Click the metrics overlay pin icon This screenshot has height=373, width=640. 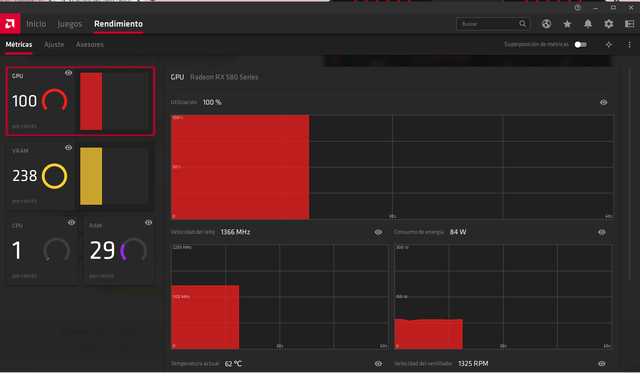tap(609, 44)
